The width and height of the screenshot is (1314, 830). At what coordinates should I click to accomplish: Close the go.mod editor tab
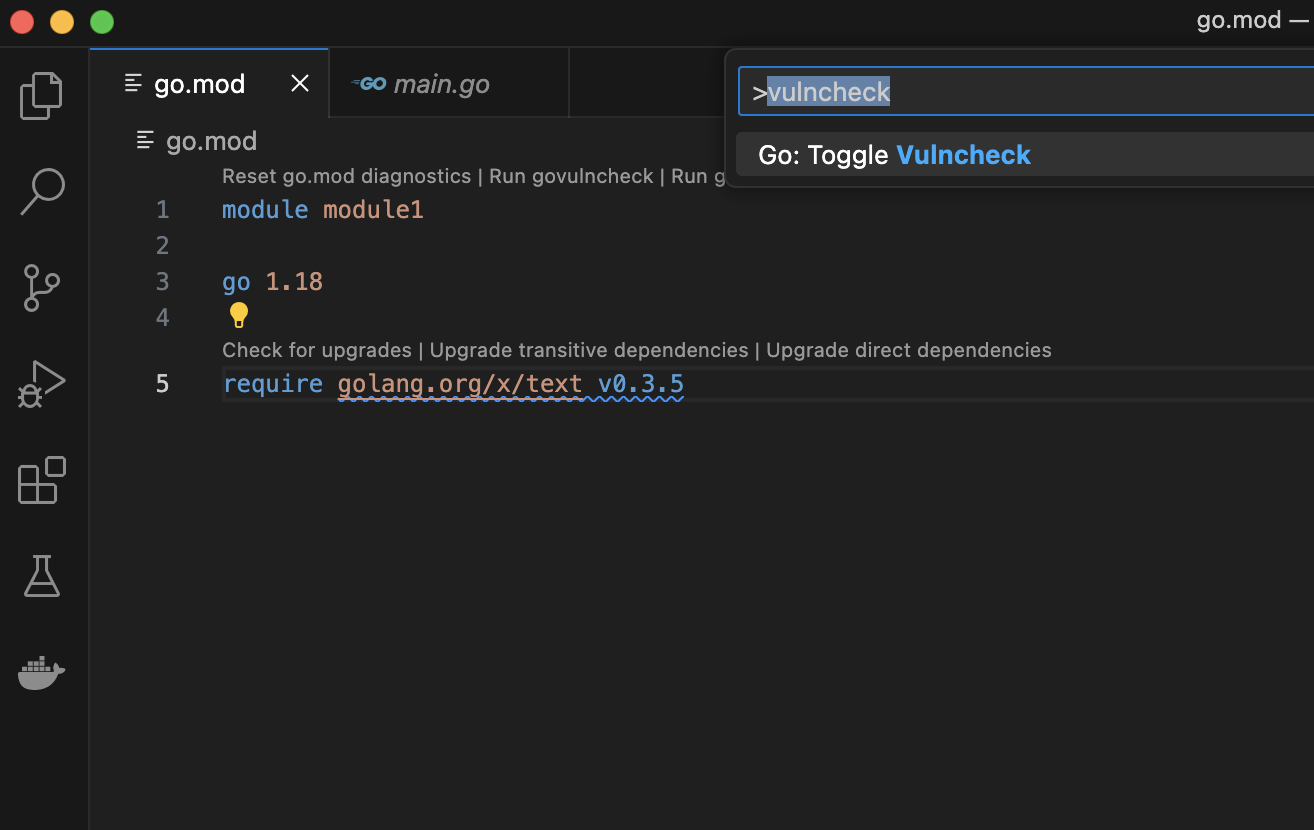coord(299,83)
